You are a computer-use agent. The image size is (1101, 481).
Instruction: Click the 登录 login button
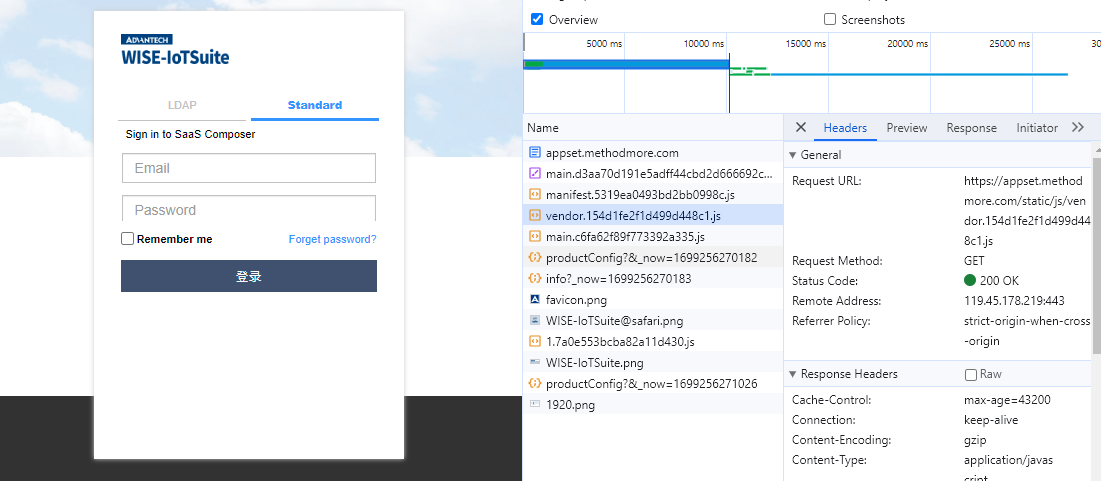tap(249, 276)
